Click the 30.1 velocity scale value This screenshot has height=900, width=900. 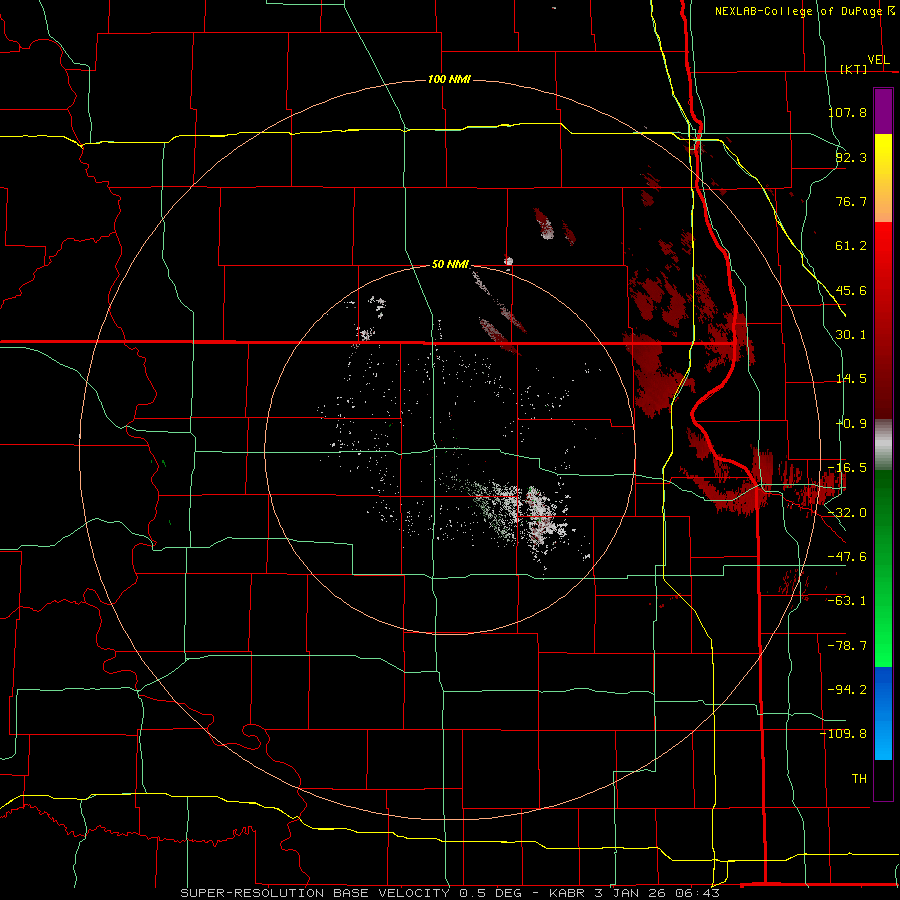(851, 335)
